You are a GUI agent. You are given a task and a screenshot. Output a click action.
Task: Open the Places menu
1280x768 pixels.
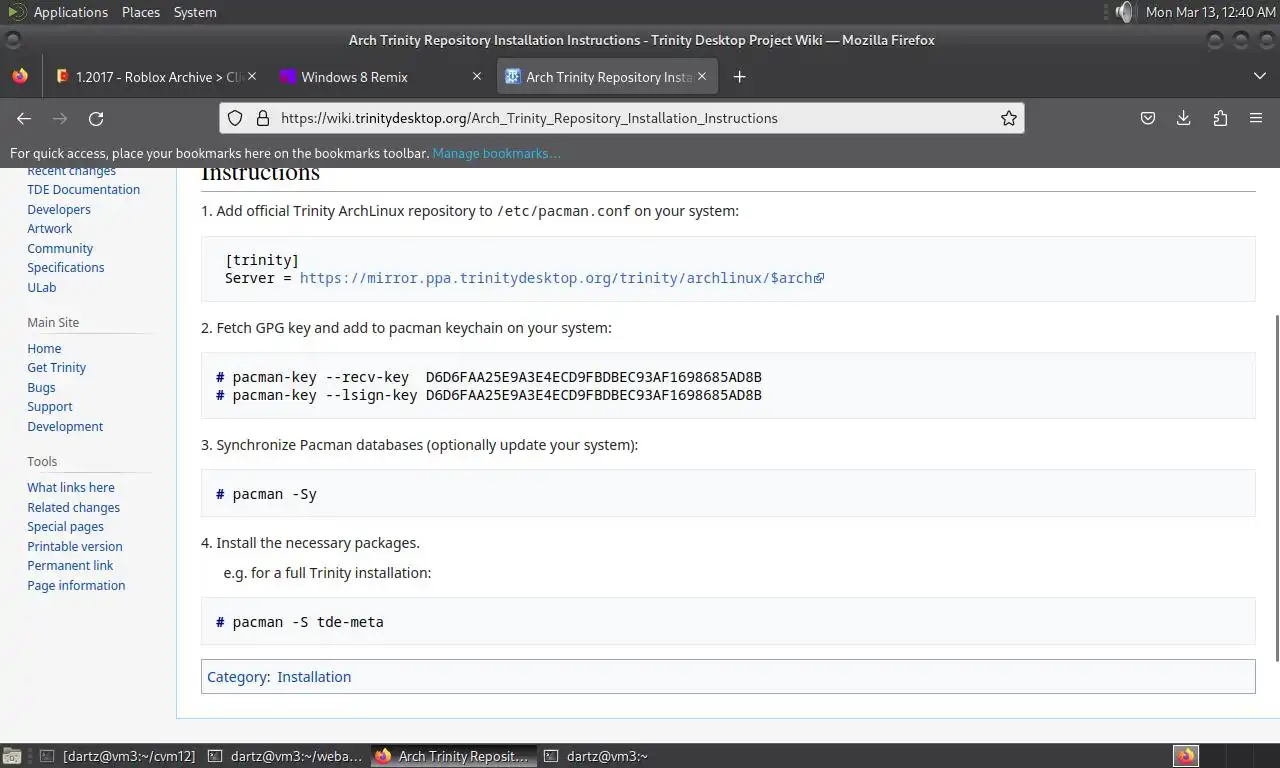141,12
